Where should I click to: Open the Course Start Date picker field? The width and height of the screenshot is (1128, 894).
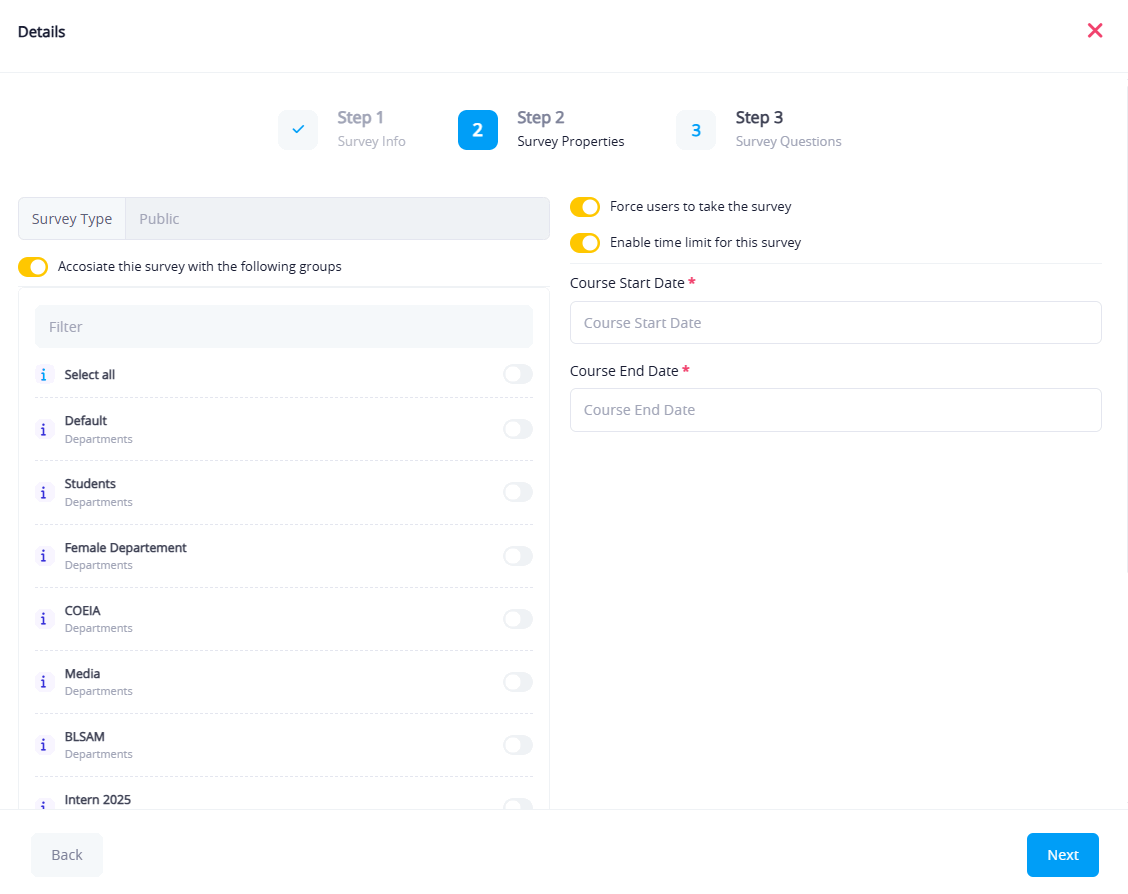pyautogui.click(x=835, y=323)
